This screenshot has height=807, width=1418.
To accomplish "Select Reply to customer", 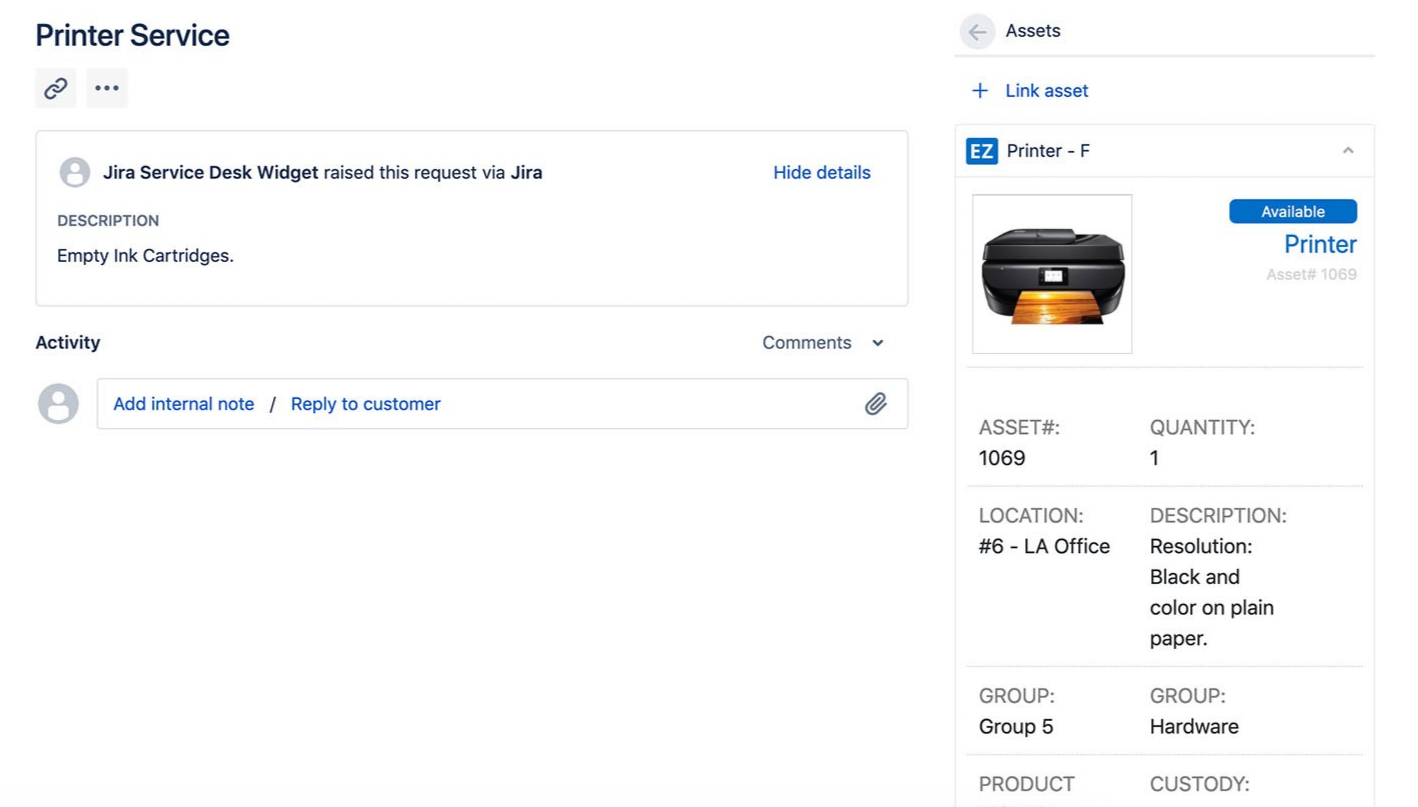I will 366,404.
